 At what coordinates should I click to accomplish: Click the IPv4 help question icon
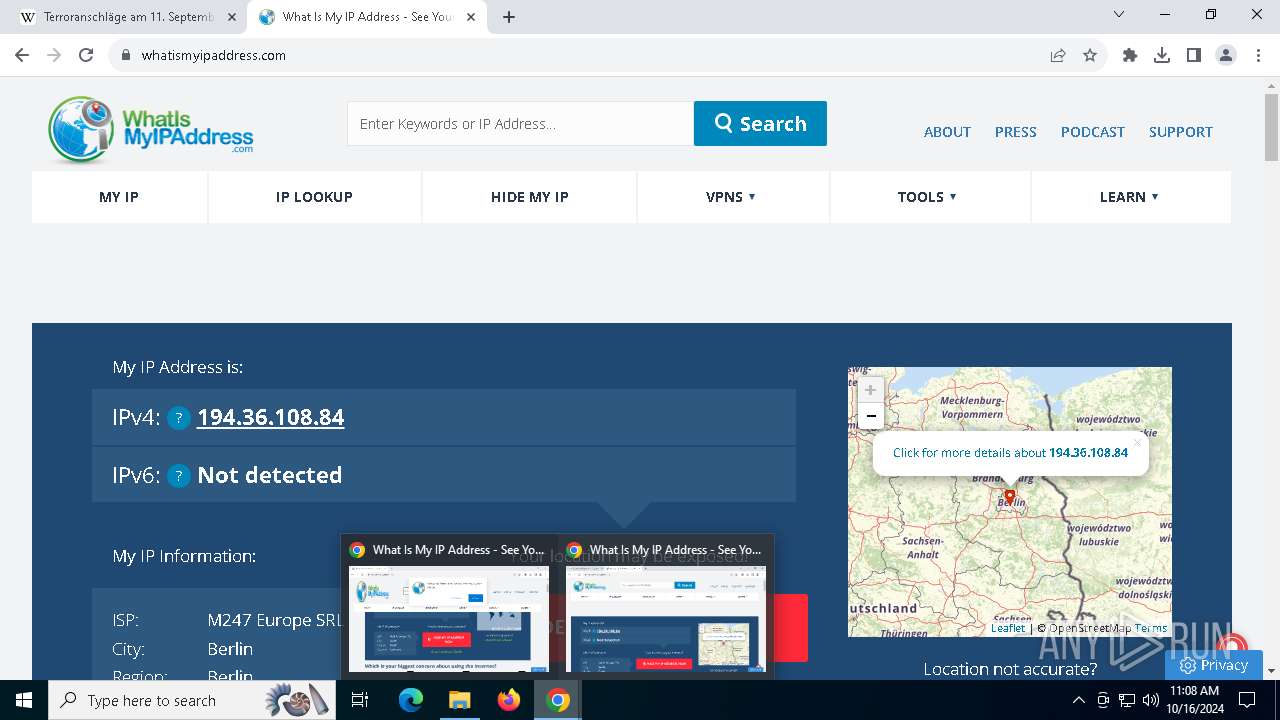point(178,418)
